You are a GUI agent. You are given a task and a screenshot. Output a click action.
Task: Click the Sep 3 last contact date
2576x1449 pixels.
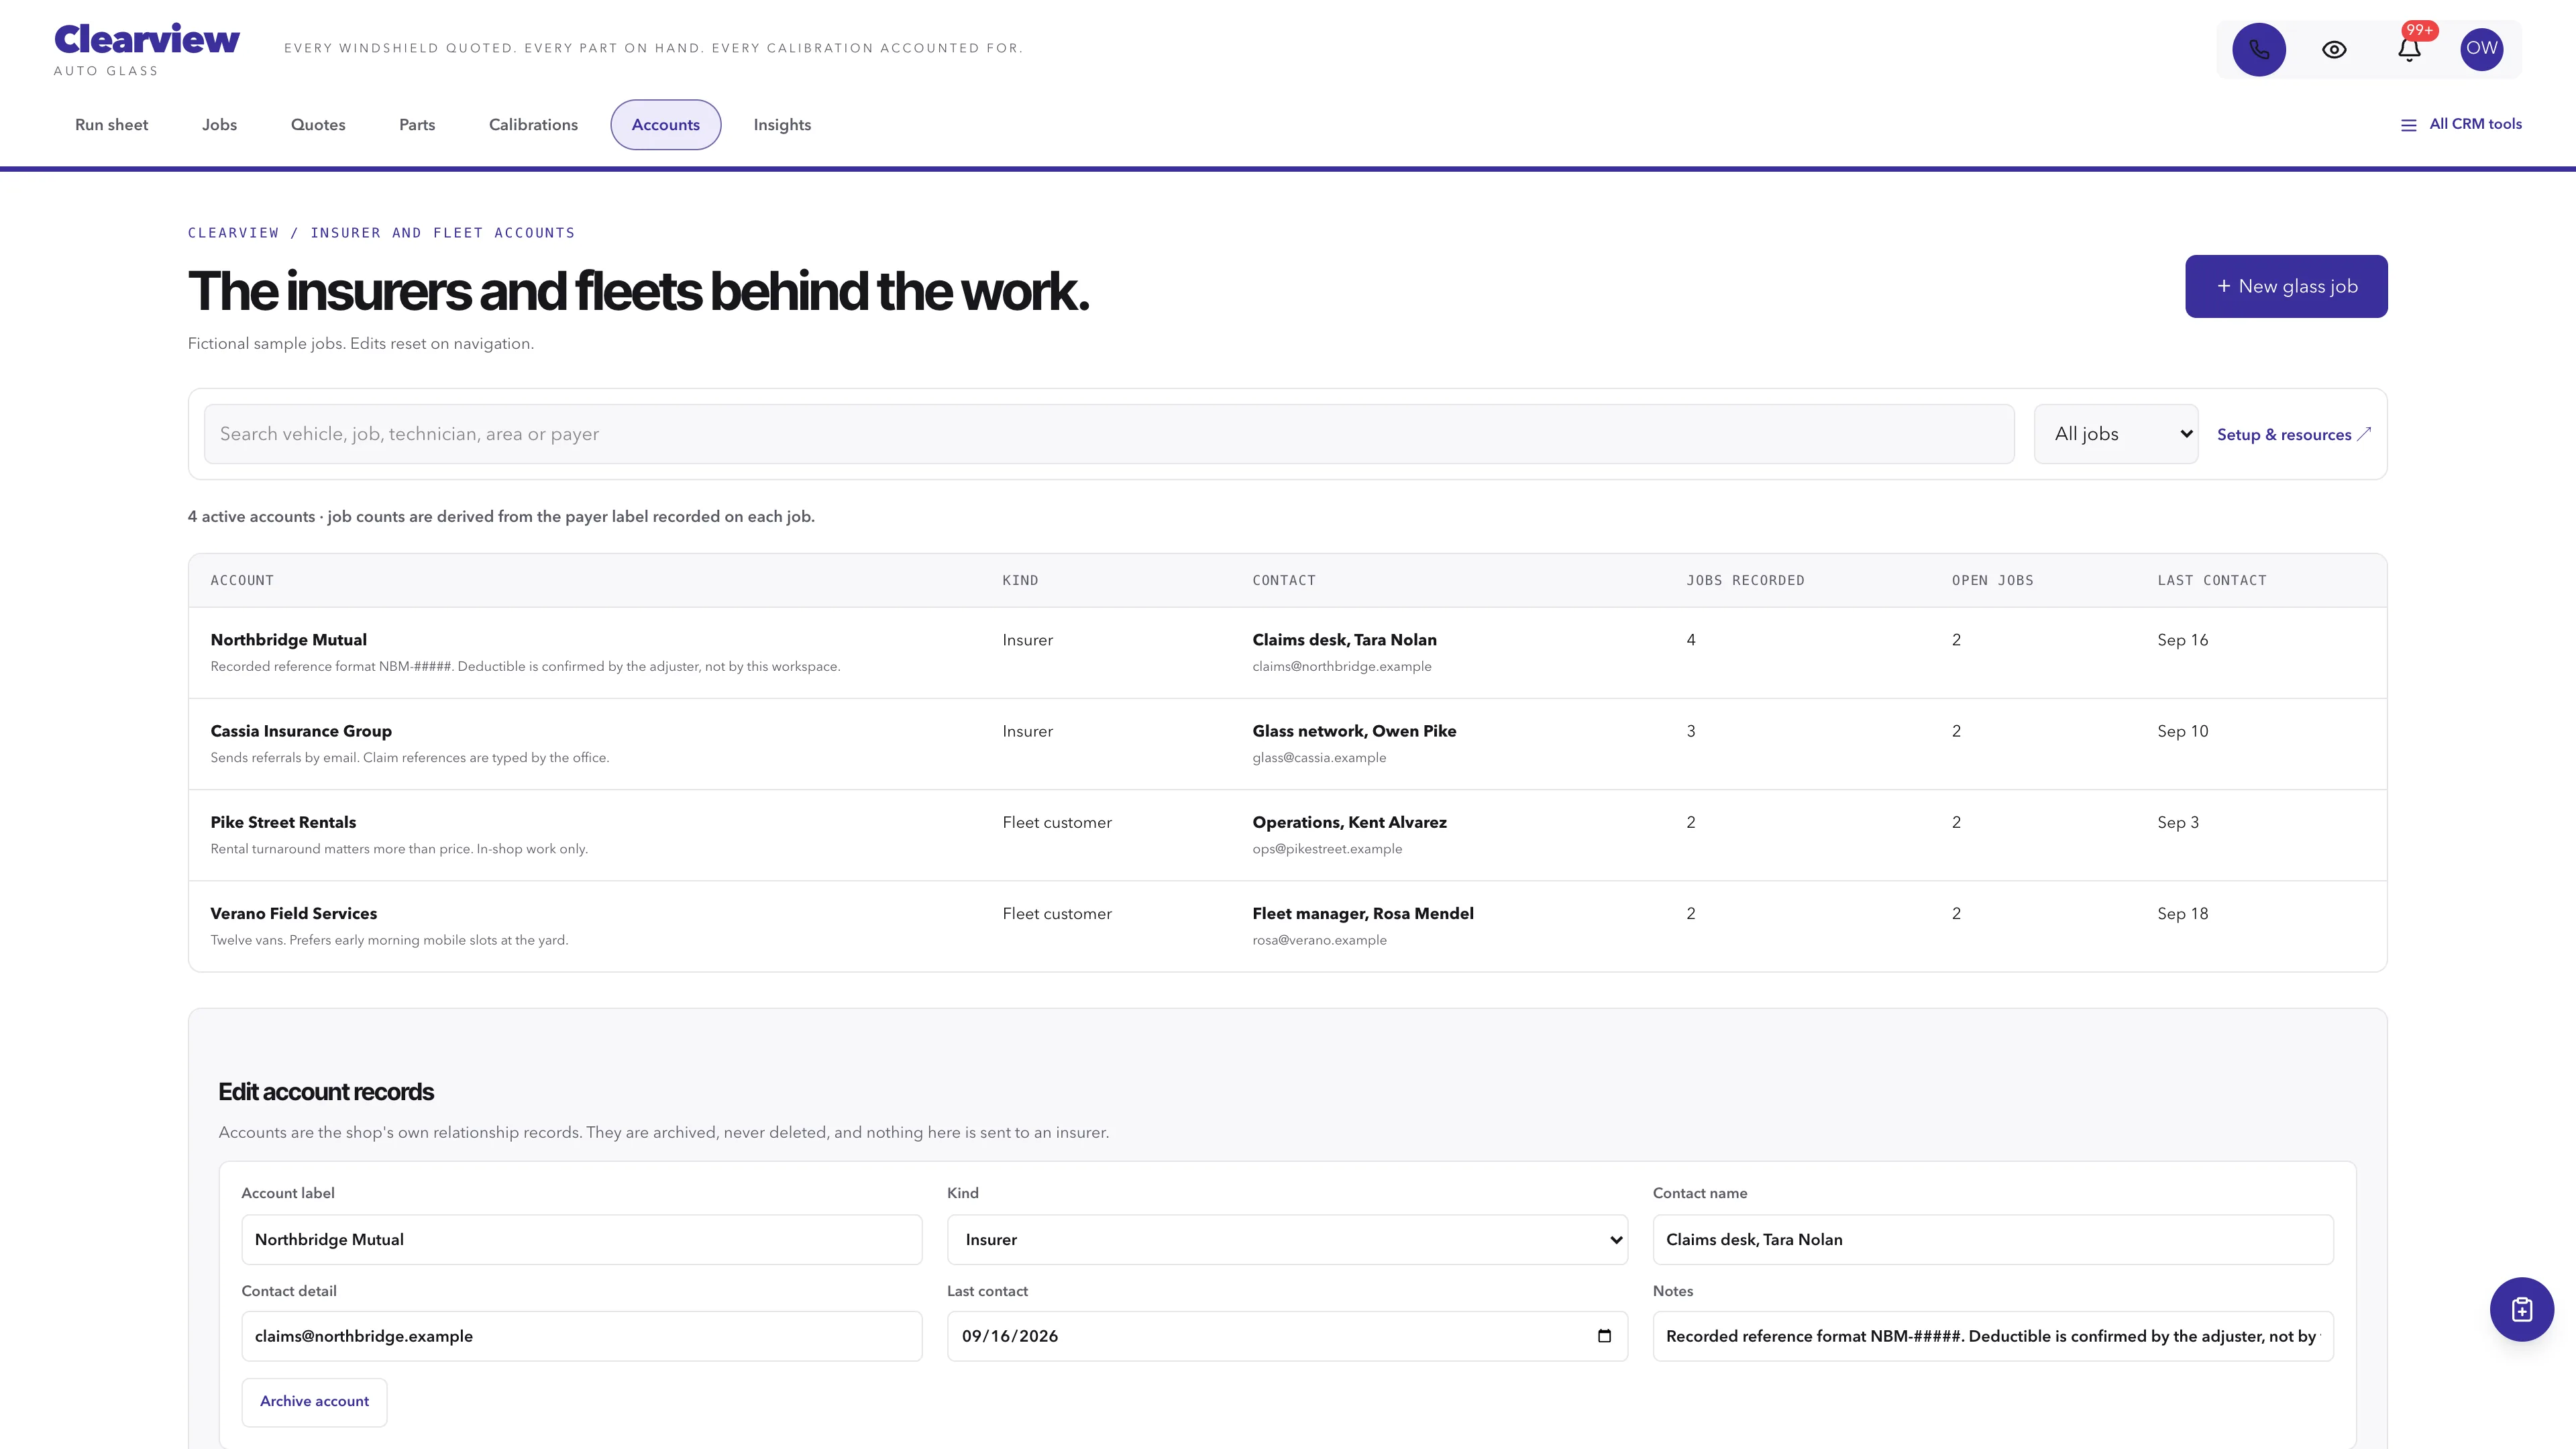pyautogui.click(x=2177, y=822)
